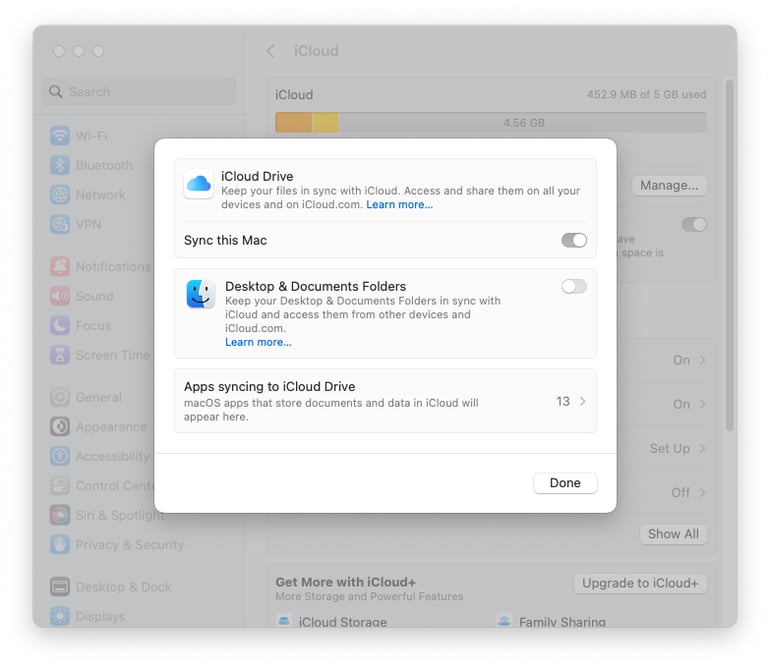This screenshot has width=770, height=668.
Task: Open the General settings pane
Action: point(100,397)
